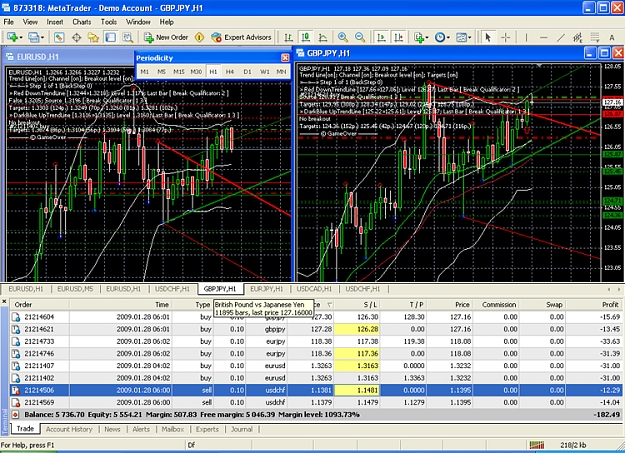Click the 218/2 kb status bar entry

[573, 445]
